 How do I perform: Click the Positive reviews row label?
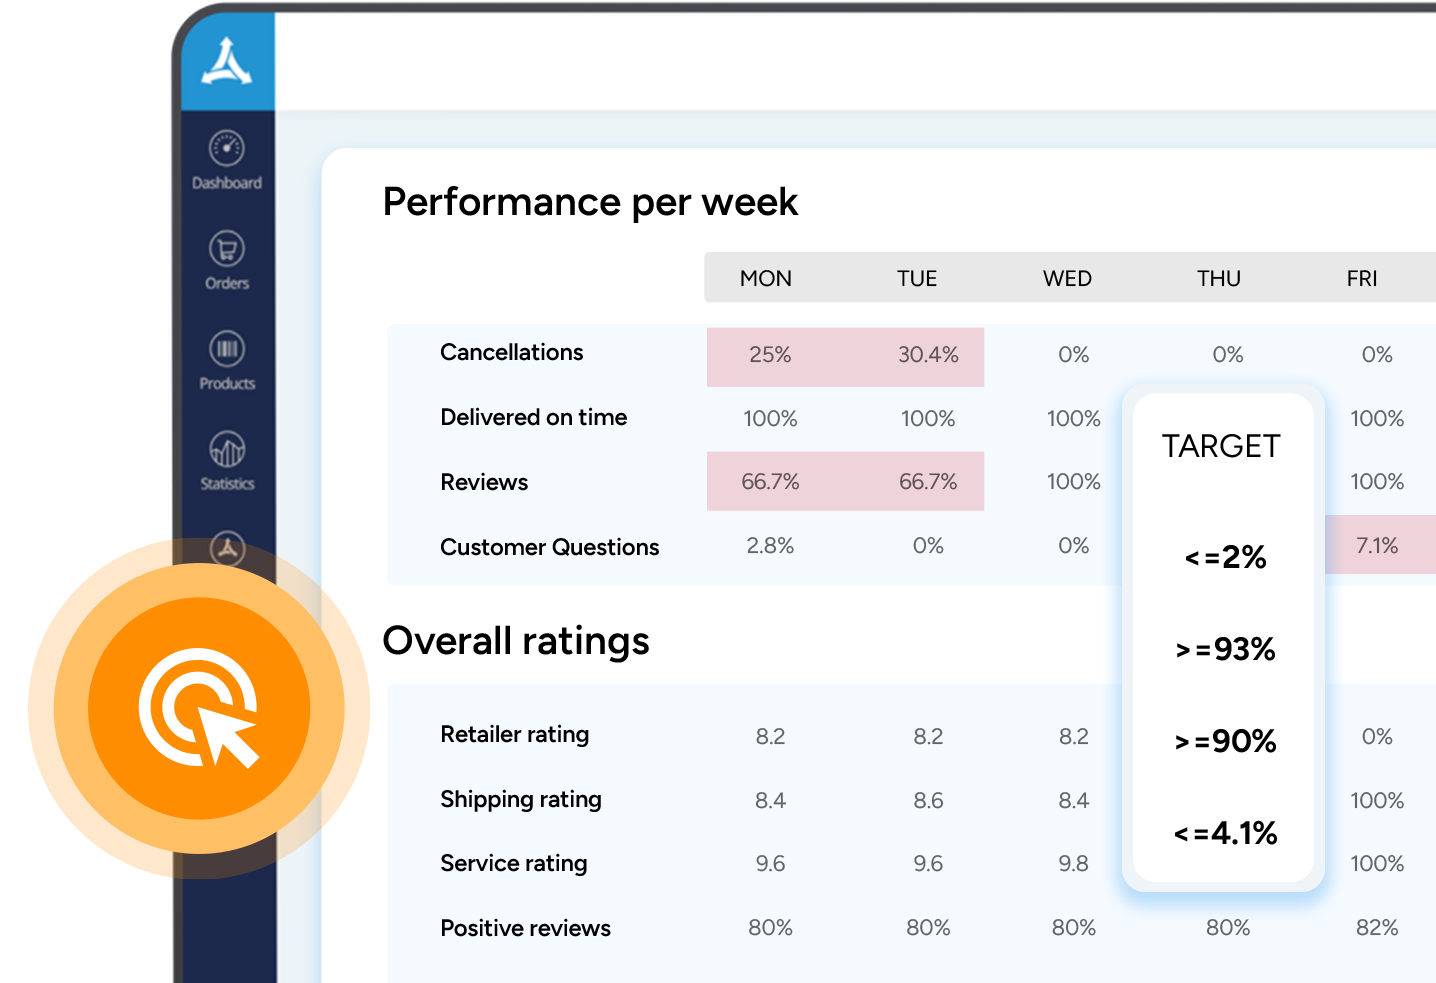(525, 929)
